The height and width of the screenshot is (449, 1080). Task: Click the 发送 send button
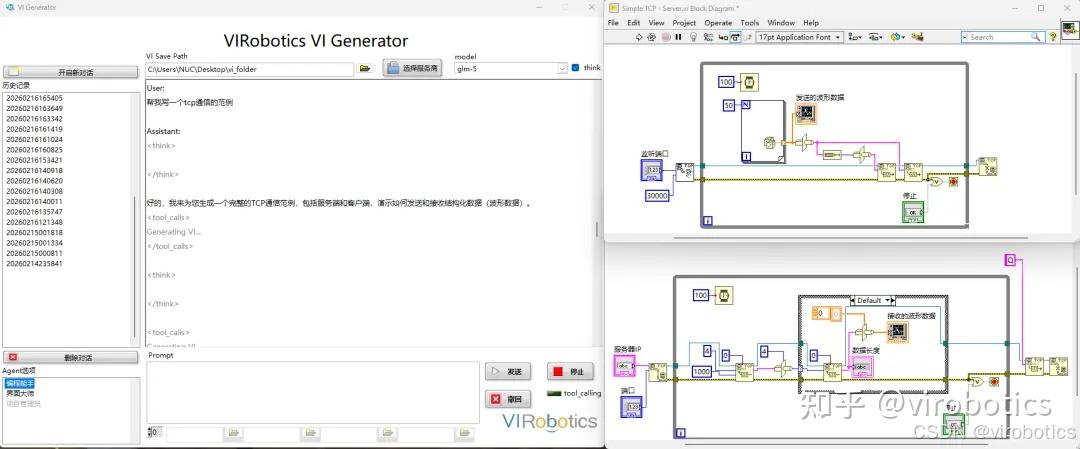click(508, 372)
